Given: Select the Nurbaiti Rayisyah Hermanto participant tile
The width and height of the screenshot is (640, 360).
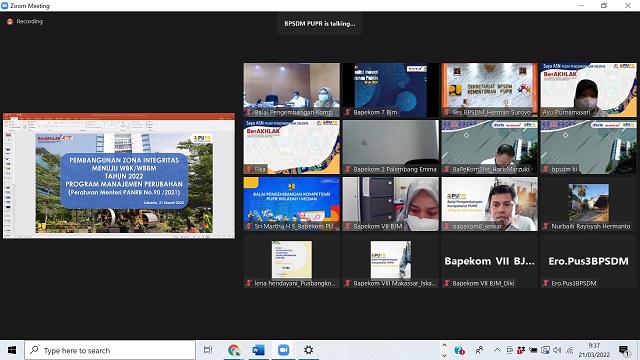Looking at the screenshot, I should point(588,204).
